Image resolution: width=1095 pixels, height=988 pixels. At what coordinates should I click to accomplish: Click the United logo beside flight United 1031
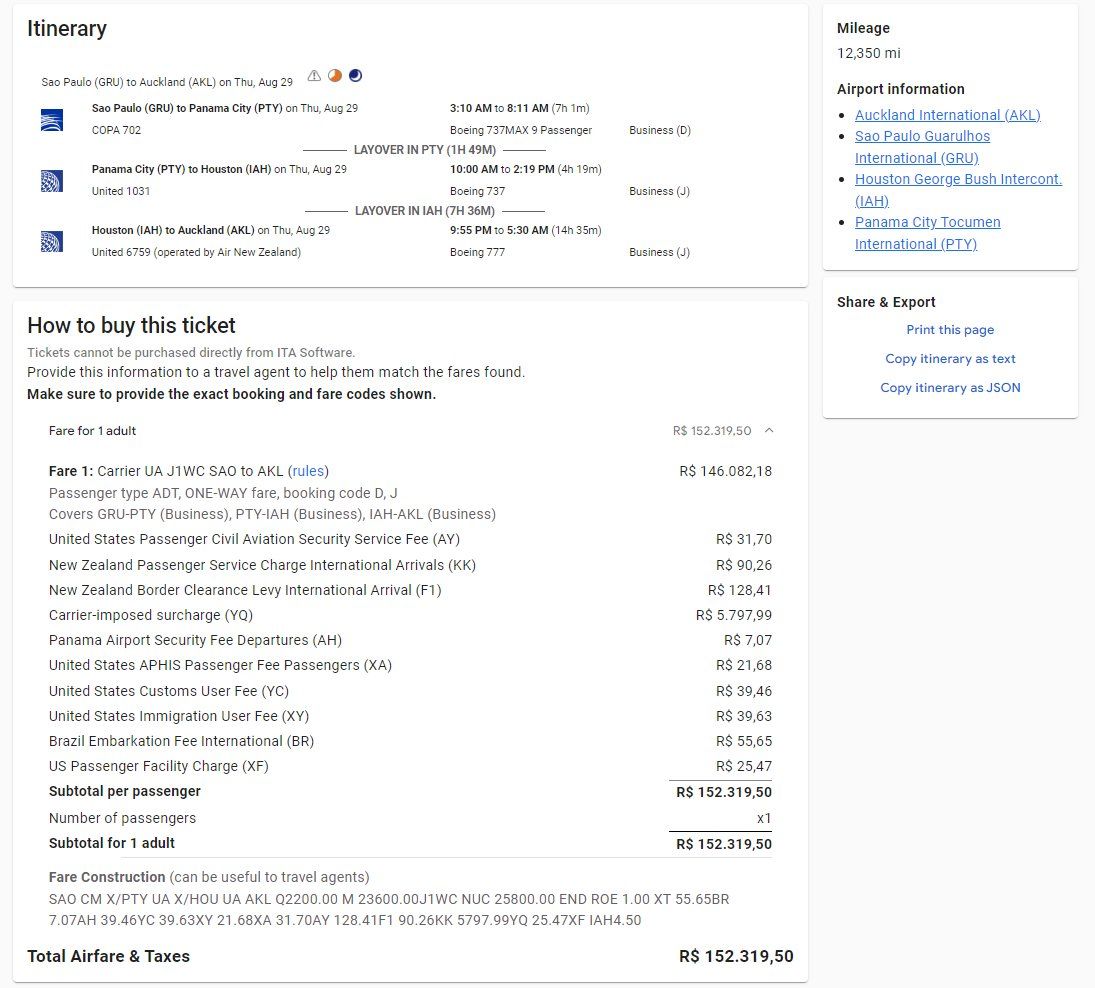(52, 181)
